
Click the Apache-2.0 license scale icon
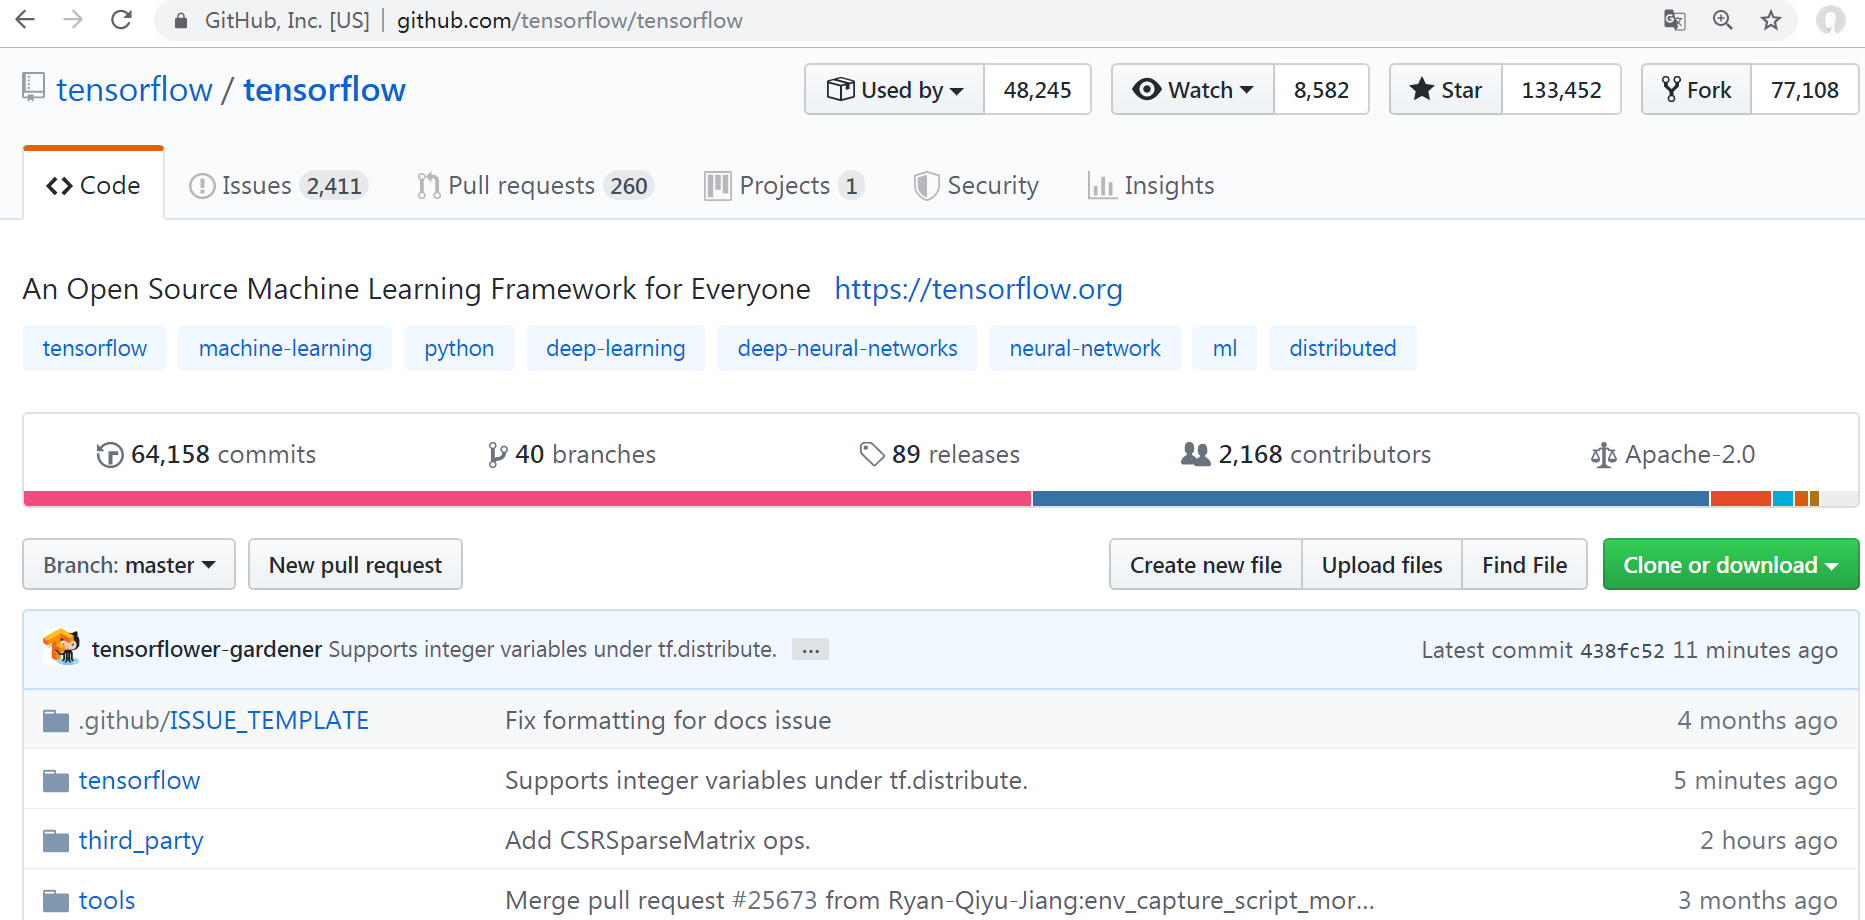click(x=1603, y=455)
